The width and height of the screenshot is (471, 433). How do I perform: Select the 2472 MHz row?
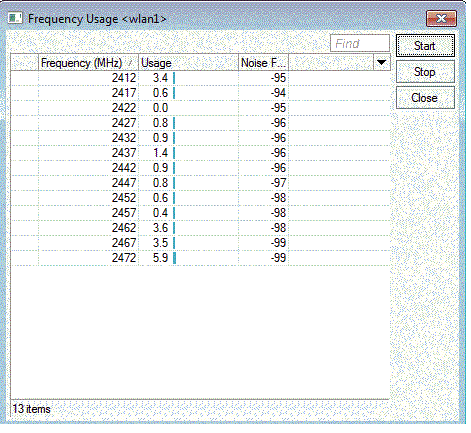point(200,258)
